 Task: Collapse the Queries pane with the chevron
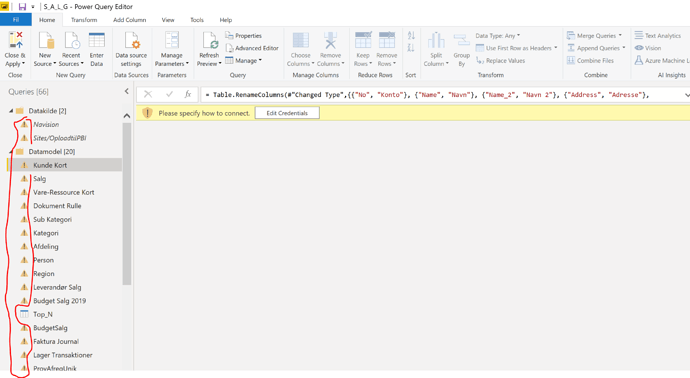(127, 92)
